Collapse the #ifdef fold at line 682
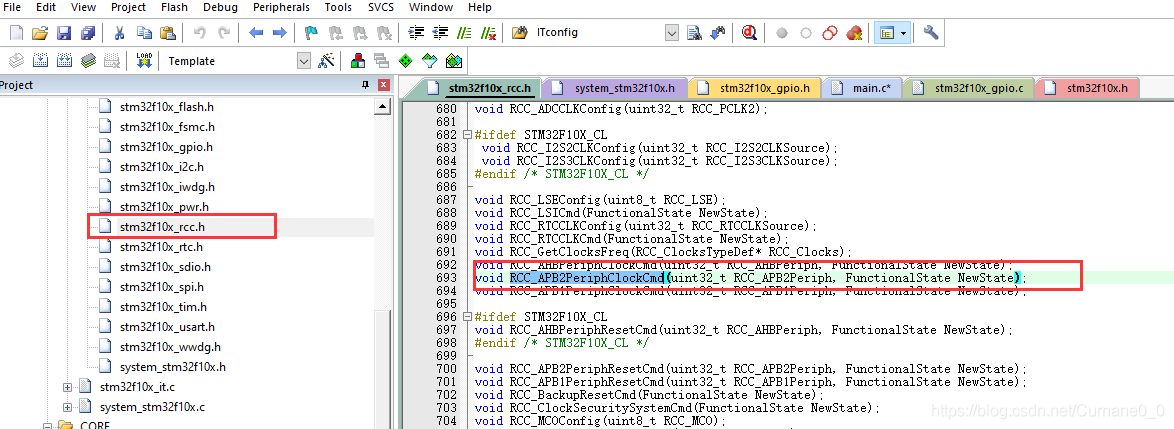The height and width of the screenshot is (429, 1174). (x=468, y=135)
